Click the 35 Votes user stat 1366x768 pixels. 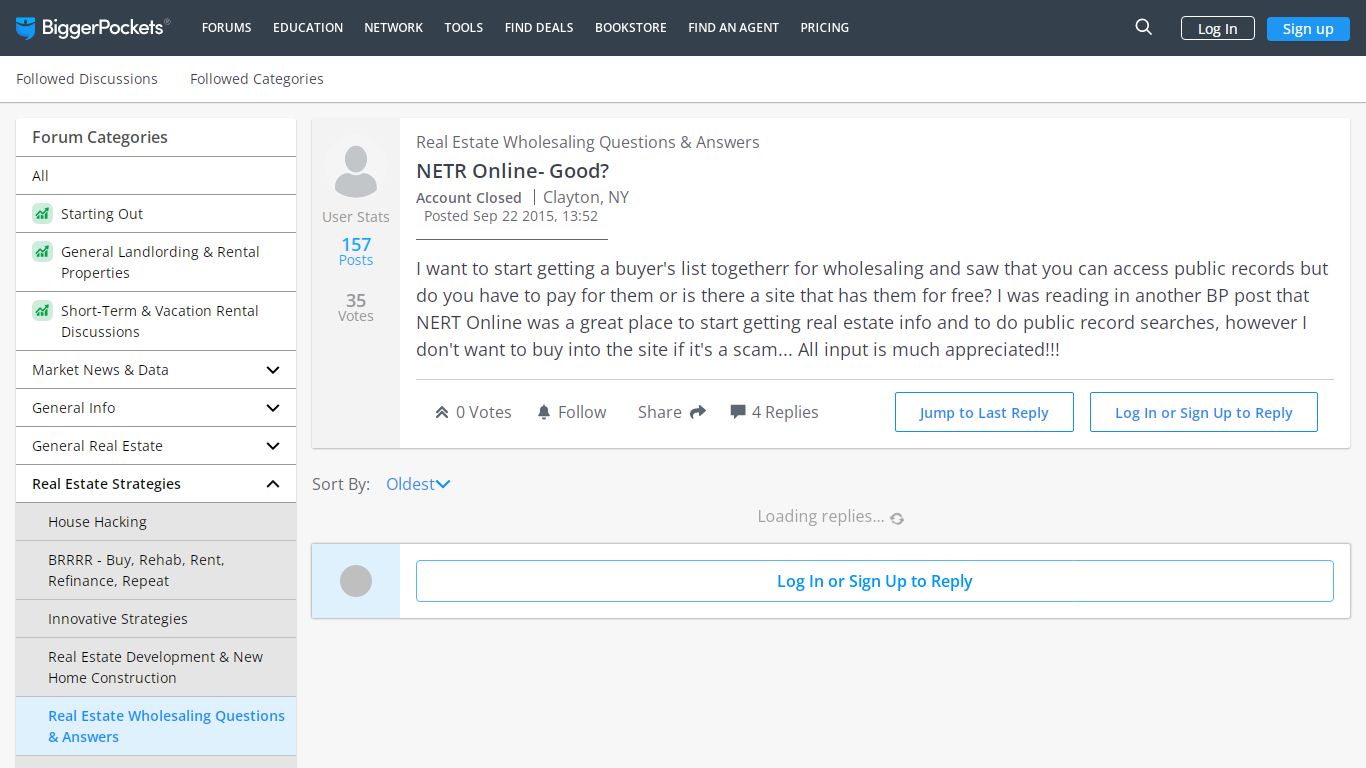[x=356, y=307]
